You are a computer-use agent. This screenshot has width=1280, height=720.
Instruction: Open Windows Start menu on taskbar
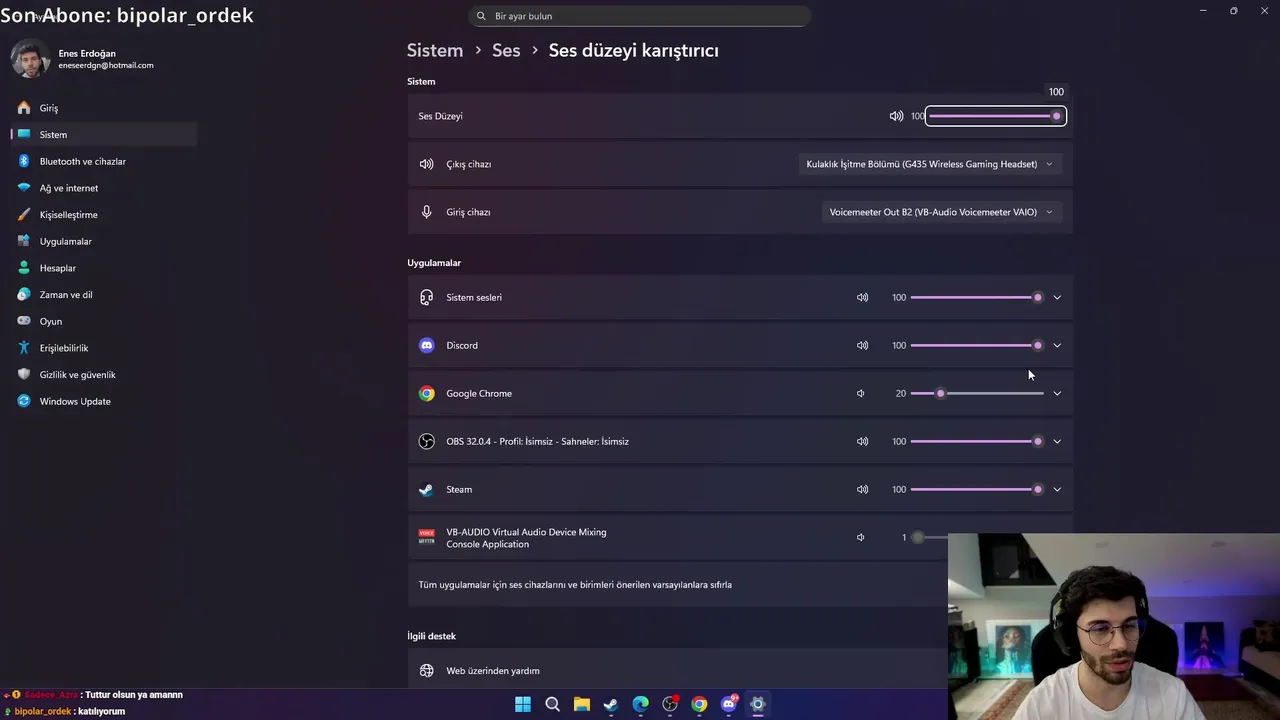[523, 704]
